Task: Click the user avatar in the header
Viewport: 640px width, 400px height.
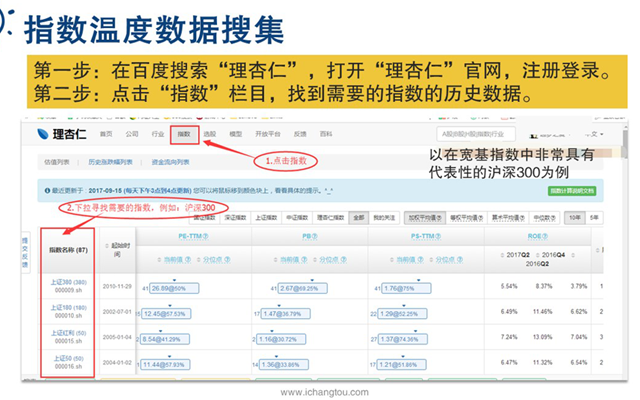Action: point(533,135)
